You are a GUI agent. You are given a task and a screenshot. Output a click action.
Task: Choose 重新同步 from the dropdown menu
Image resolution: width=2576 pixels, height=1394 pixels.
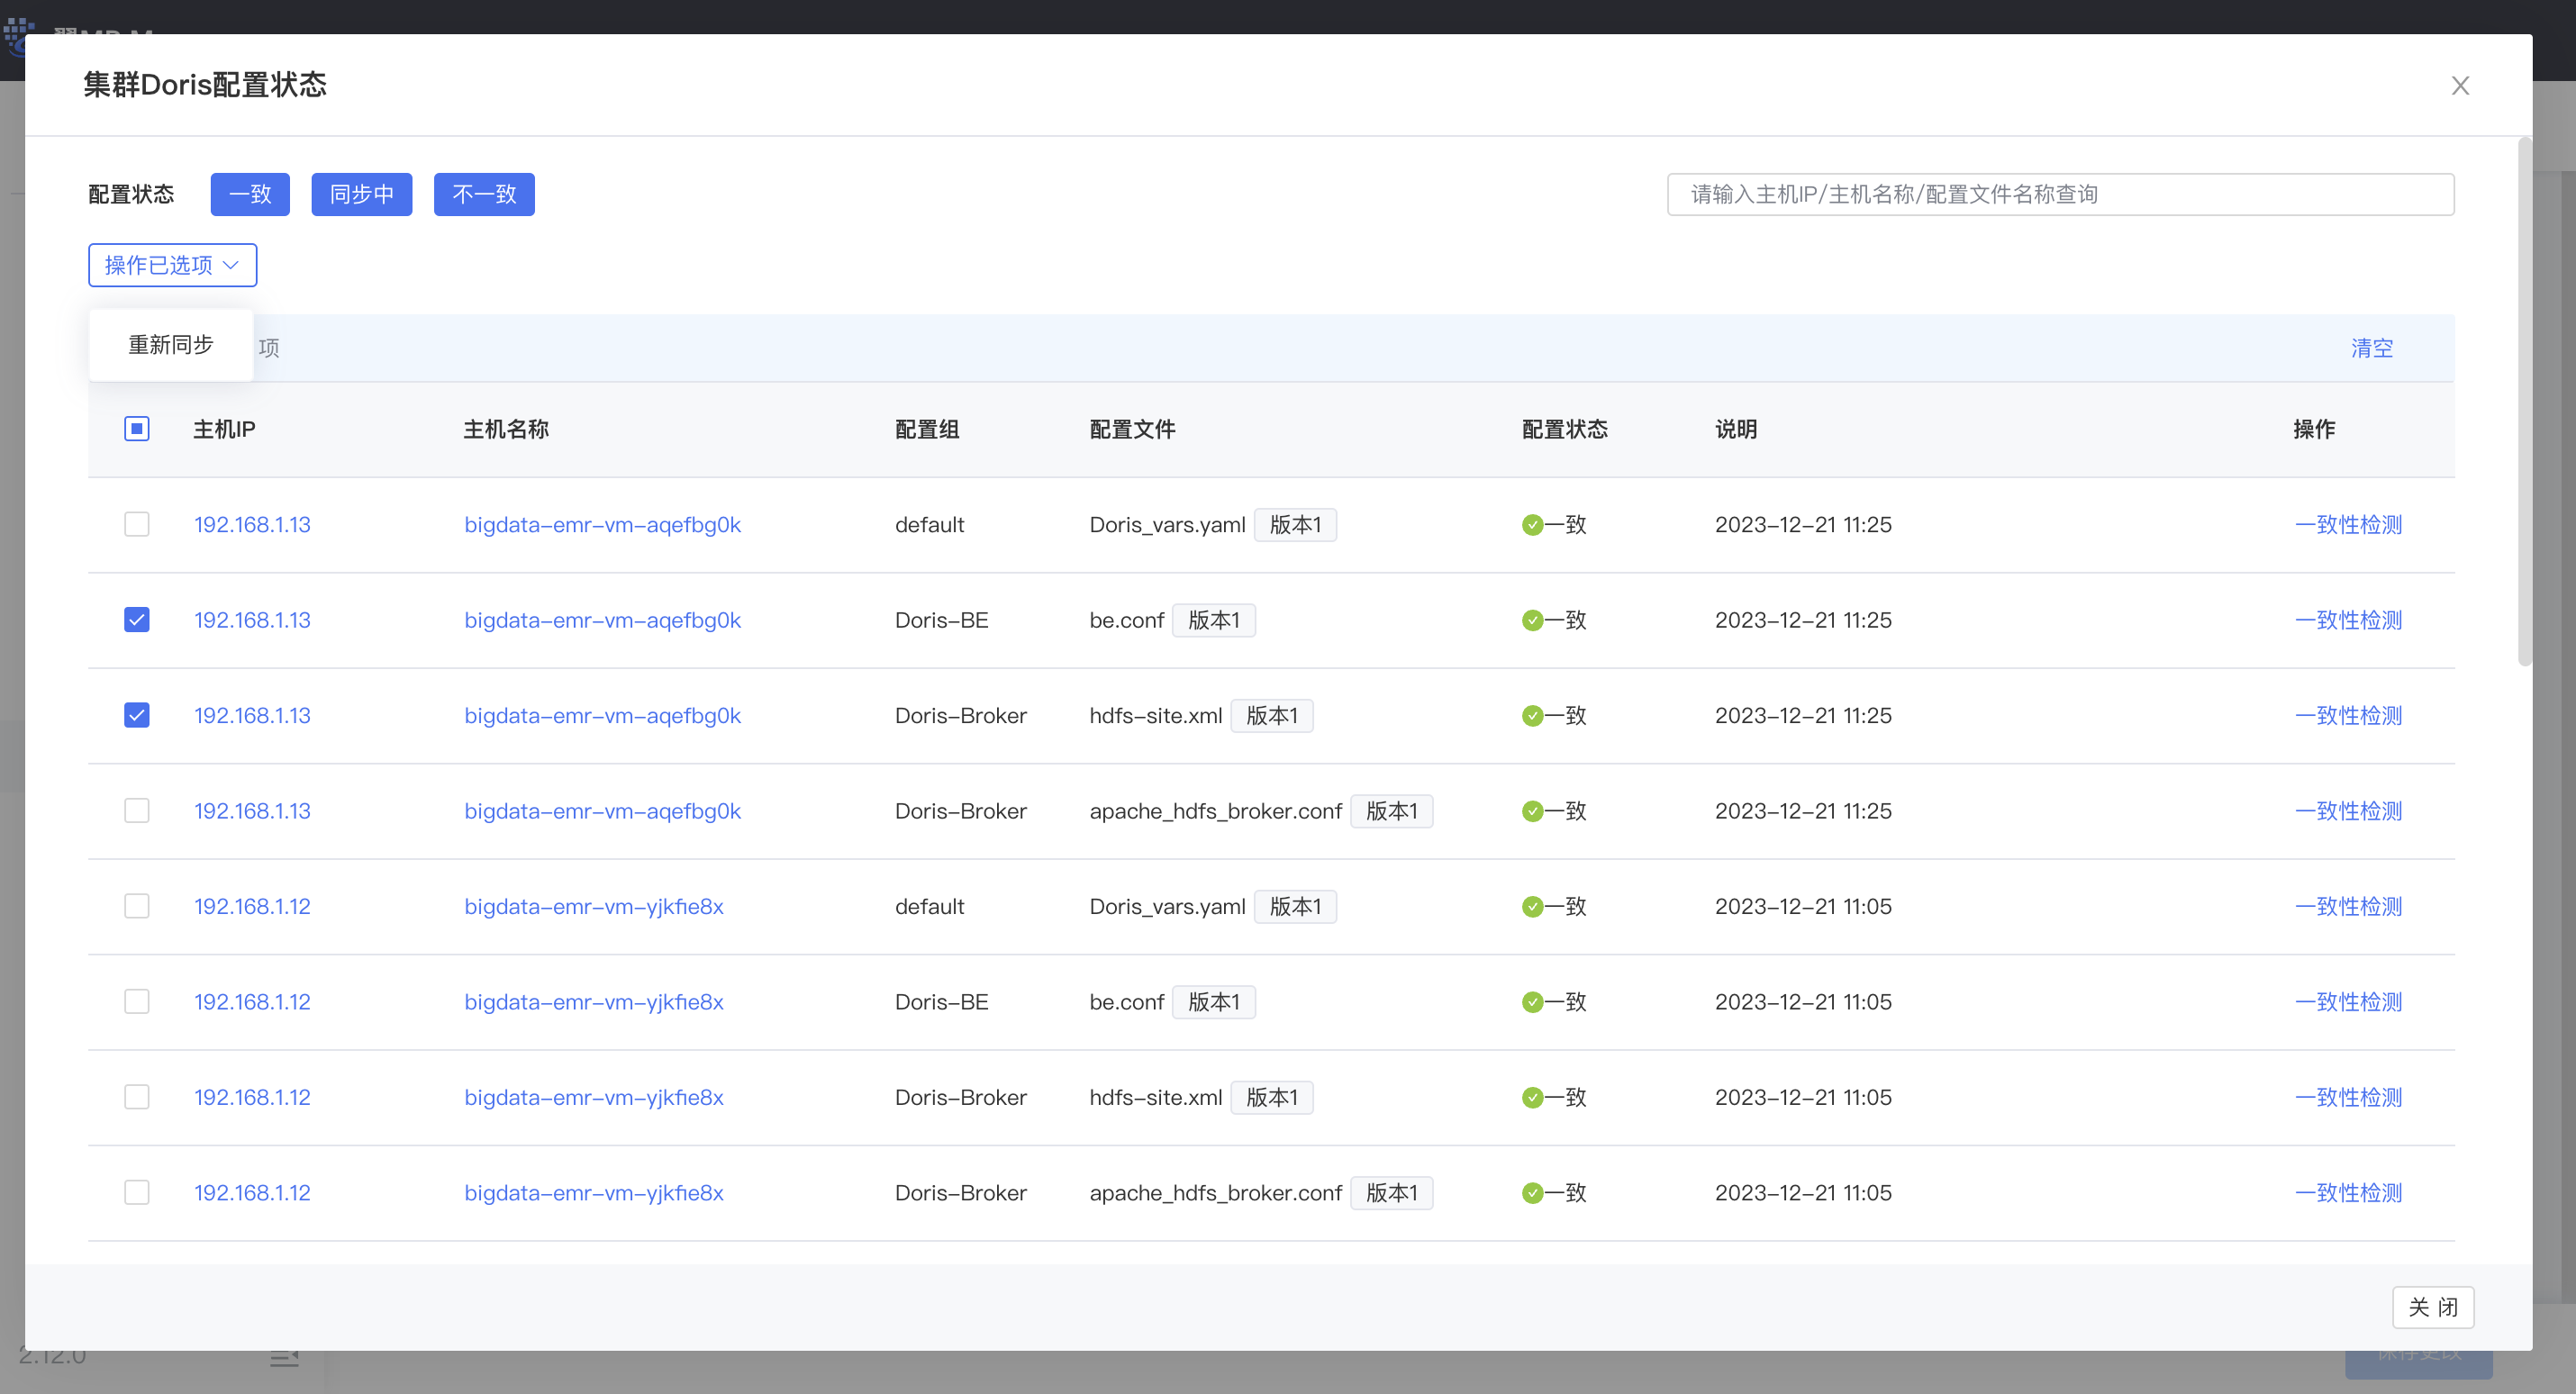171,345
